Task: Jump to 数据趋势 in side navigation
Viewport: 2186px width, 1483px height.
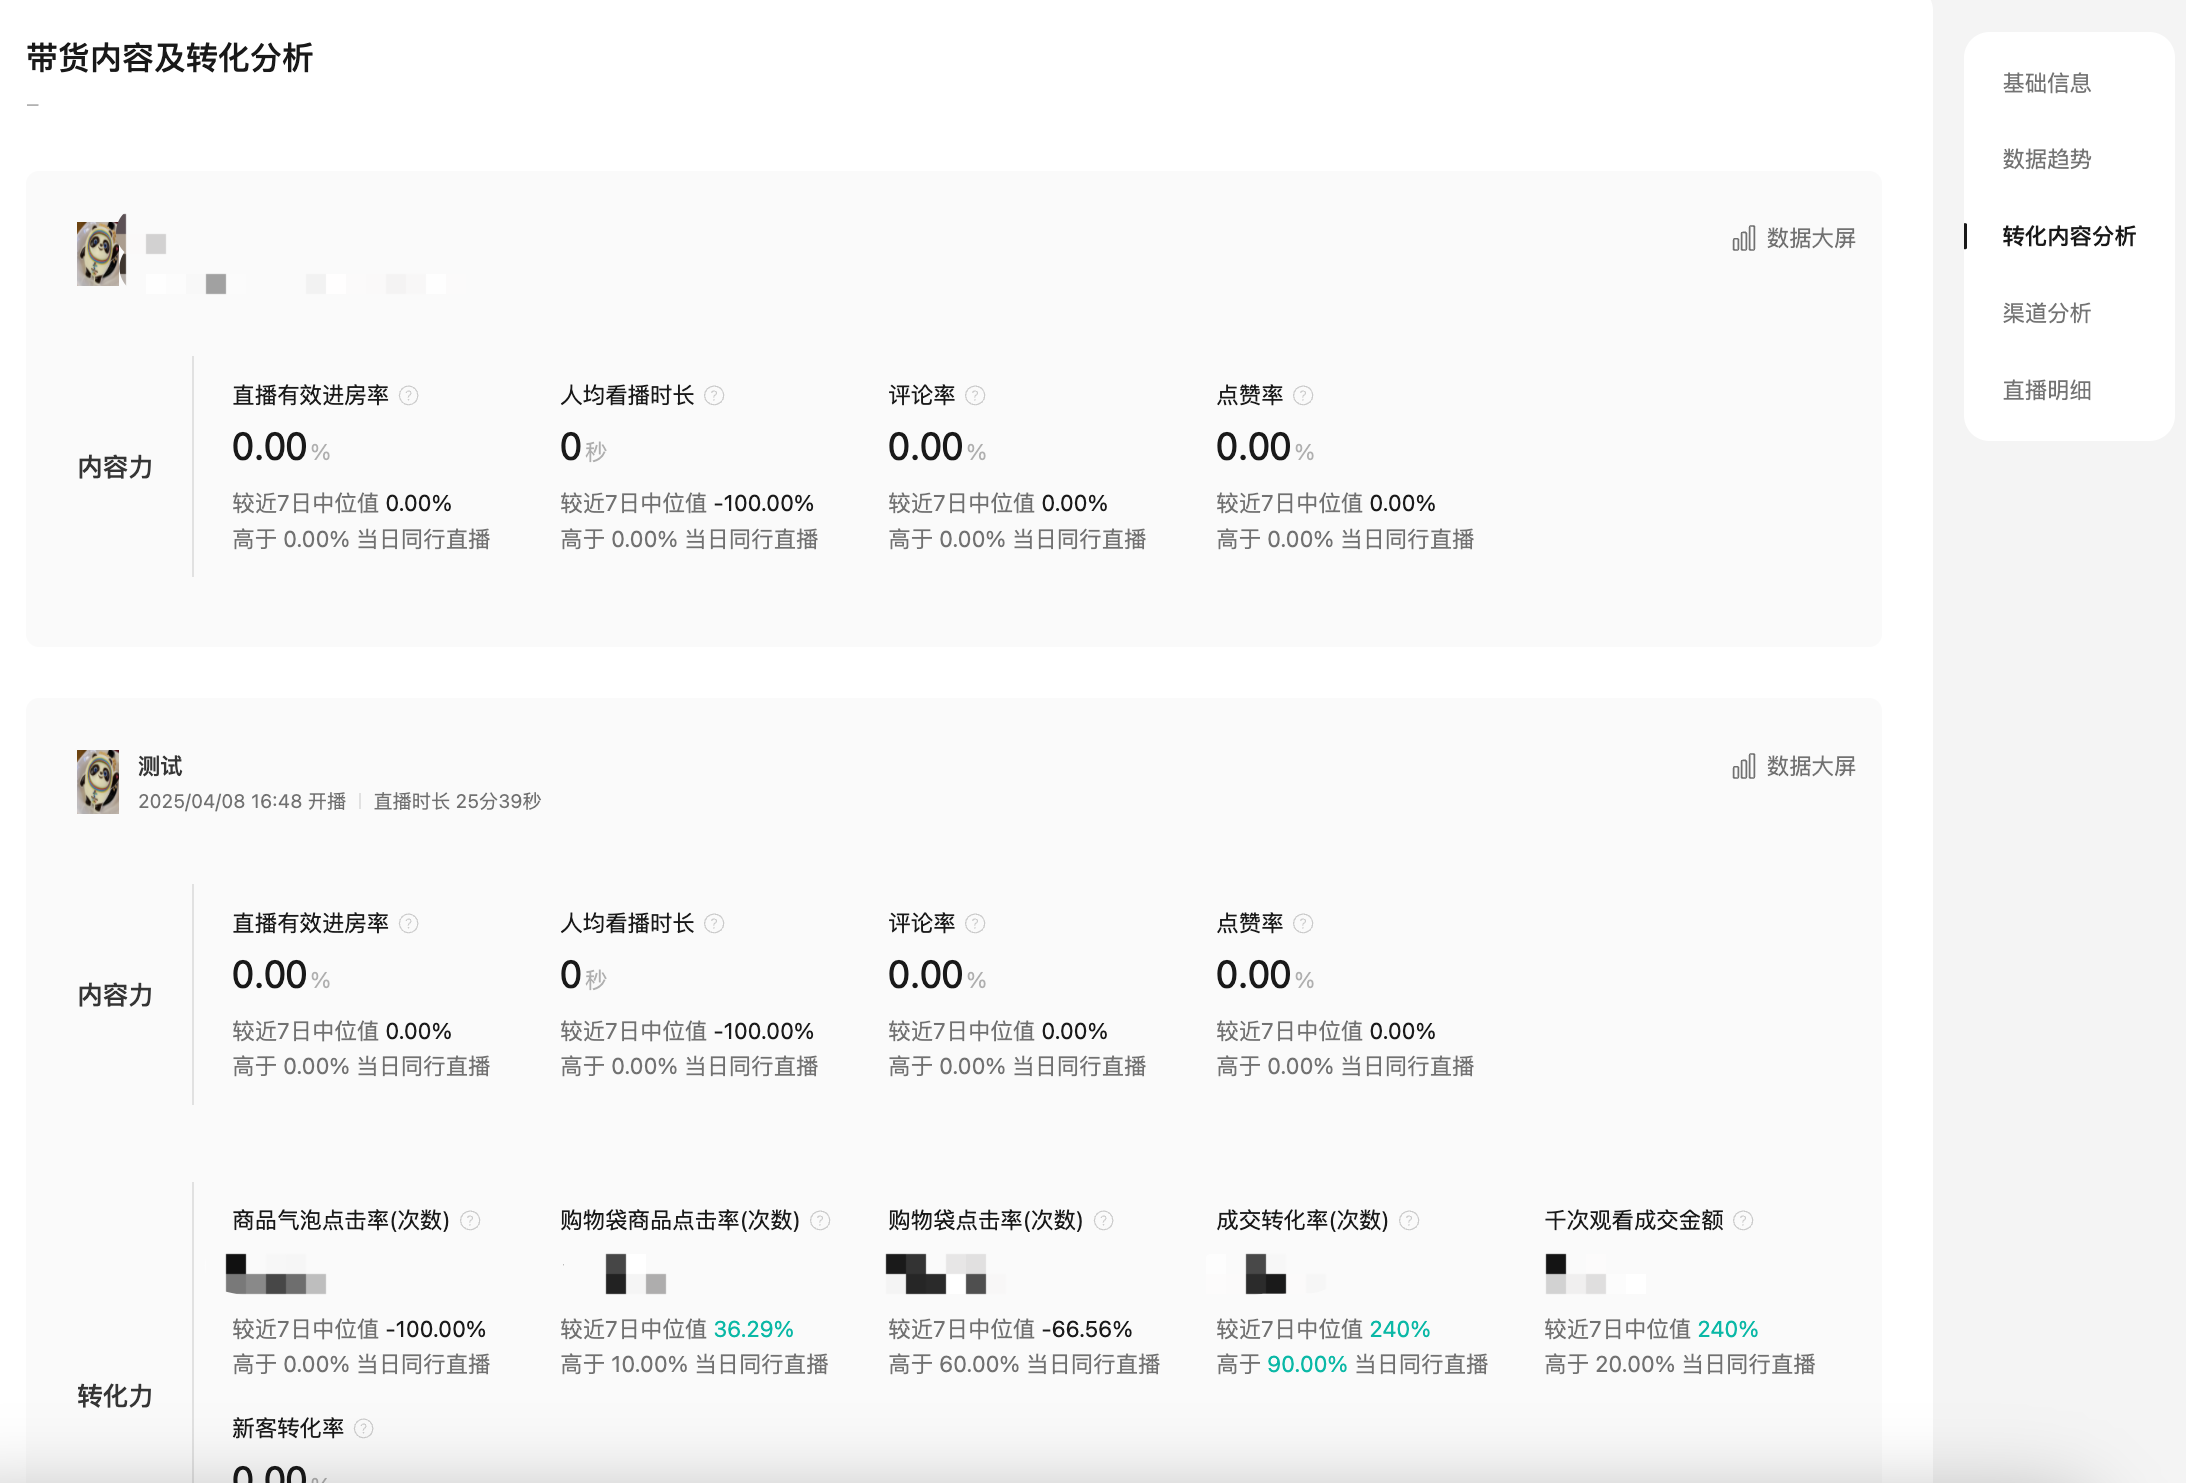Action: pos(2046,160)
